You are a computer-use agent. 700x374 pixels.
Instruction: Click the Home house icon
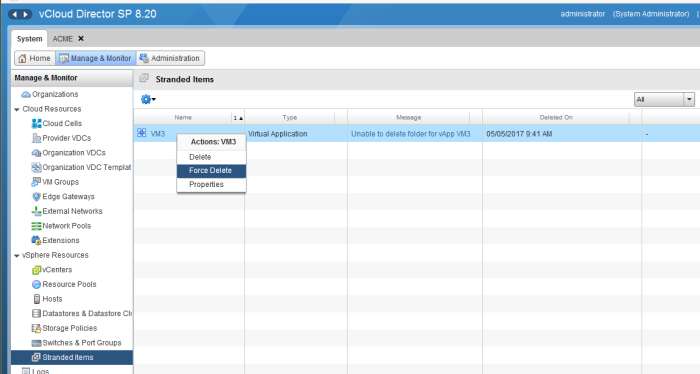[x=22, y=58]
